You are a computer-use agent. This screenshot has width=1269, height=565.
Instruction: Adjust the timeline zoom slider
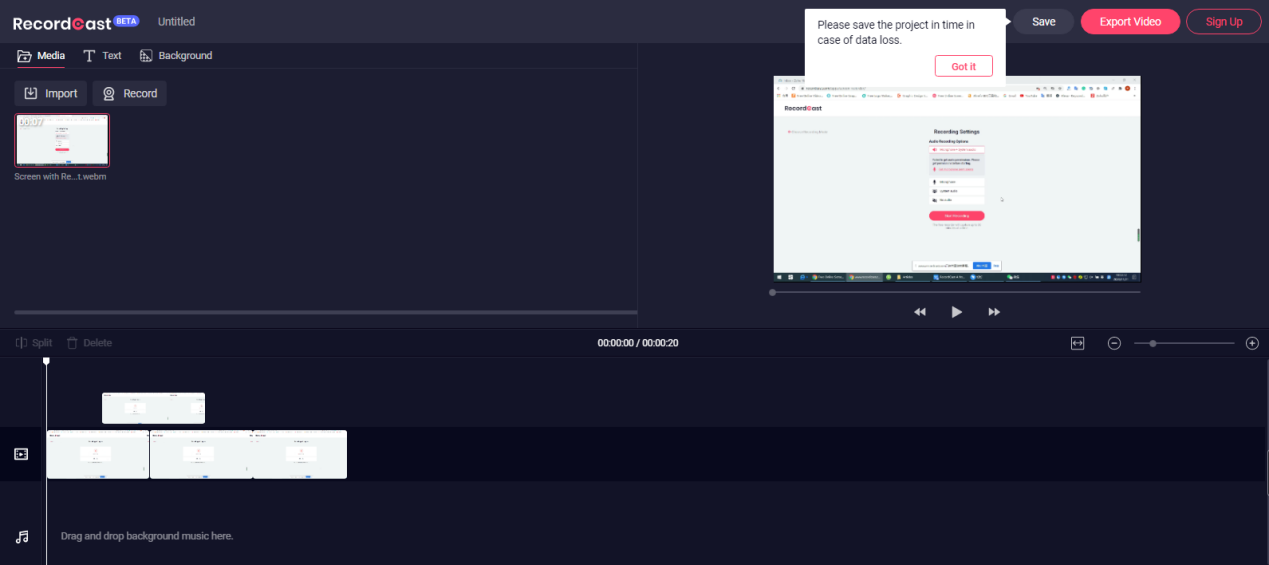pos(1184,343)
